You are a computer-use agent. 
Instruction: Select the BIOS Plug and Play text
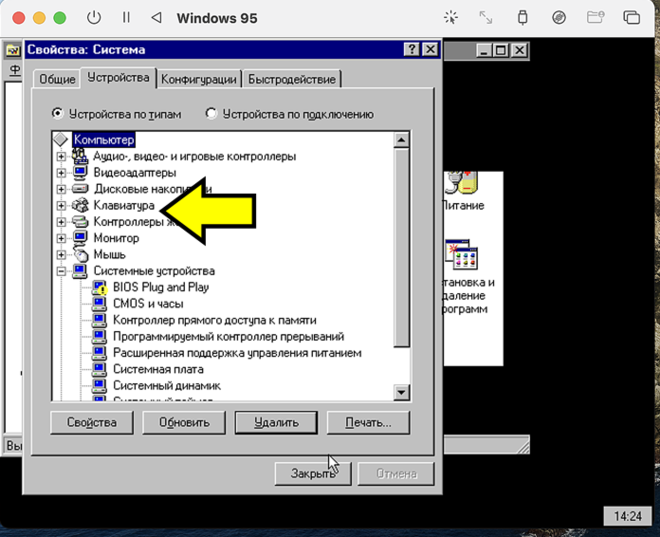tap(161, 287)
